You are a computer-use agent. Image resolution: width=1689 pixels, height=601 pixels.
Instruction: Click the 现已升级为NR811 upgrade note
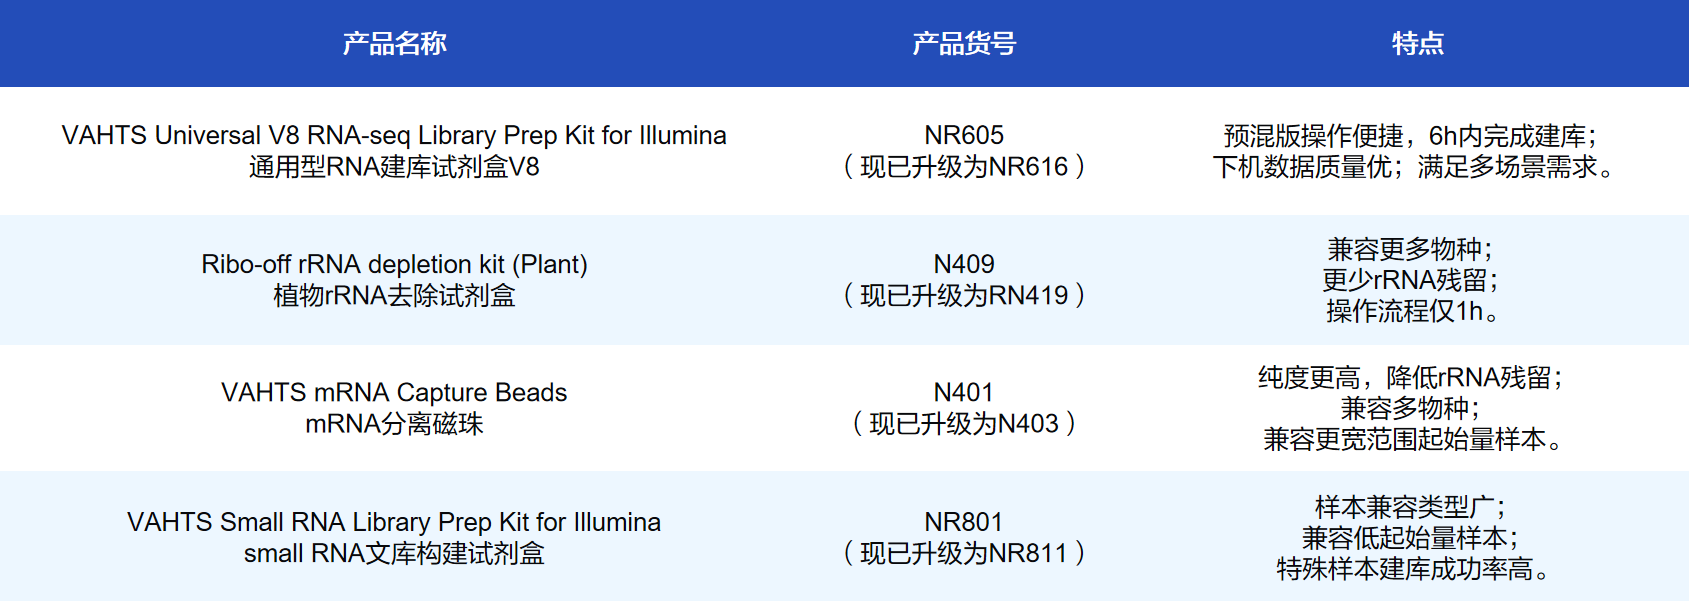[964, 553]
